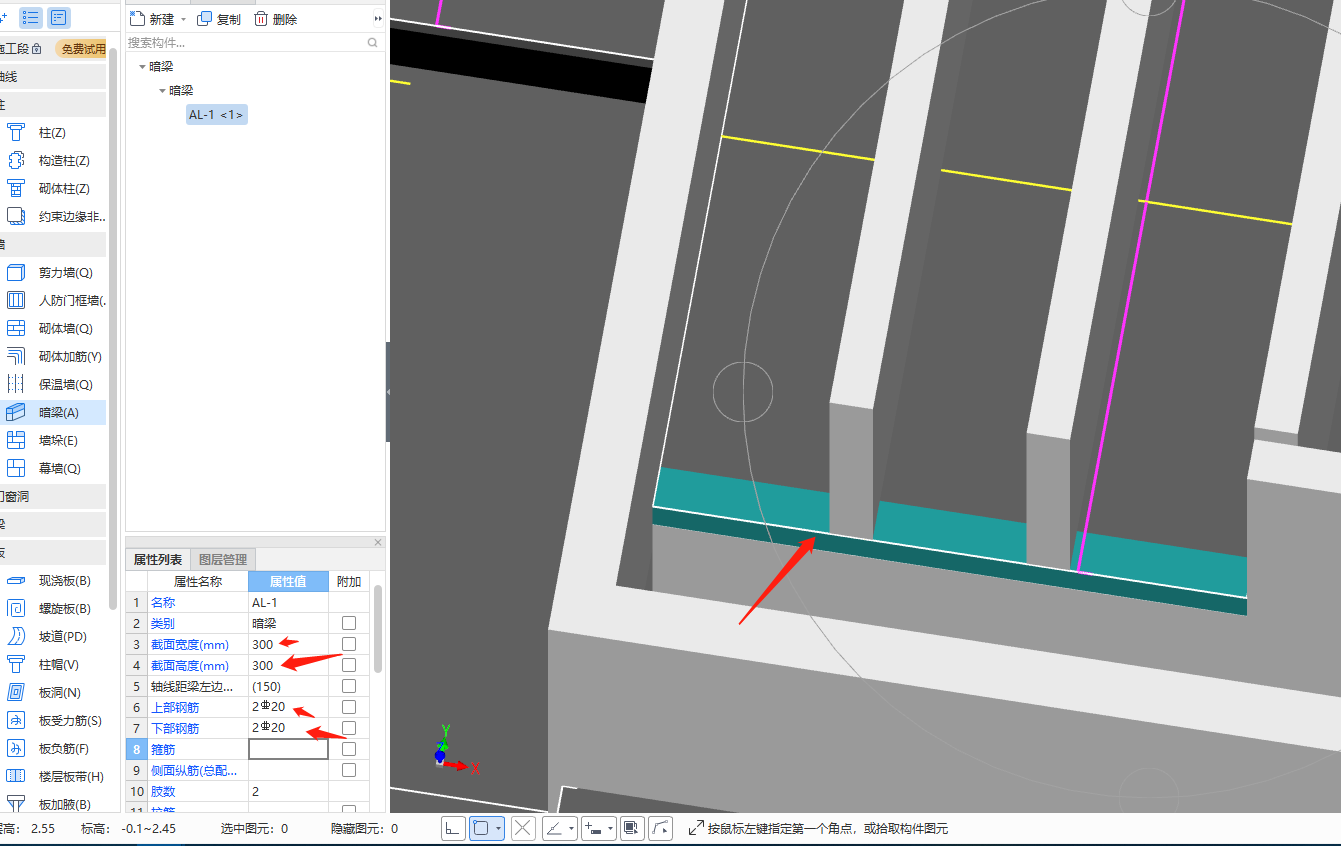
Task: Click the properties table vertical scrollbar
Action: [x=378, y=630]
